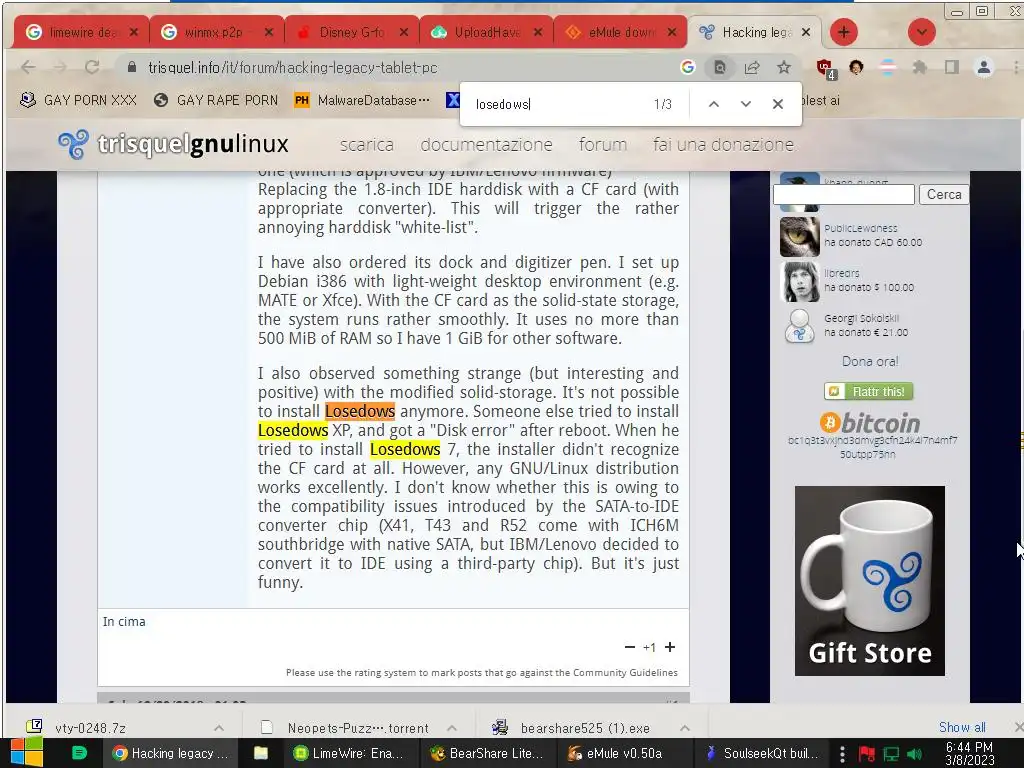
Task: Switch to BearShare Lite taskbar window
Action: pos(487,754)
